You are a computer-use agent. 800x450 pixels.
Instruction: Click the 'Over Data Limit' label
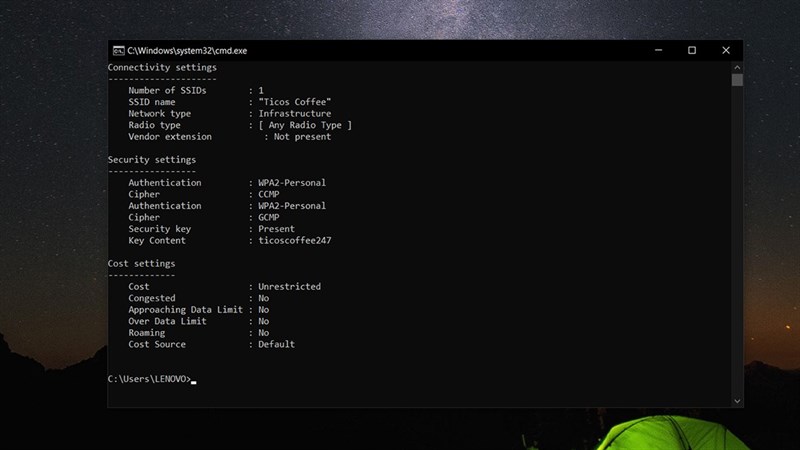pos(167,321)
